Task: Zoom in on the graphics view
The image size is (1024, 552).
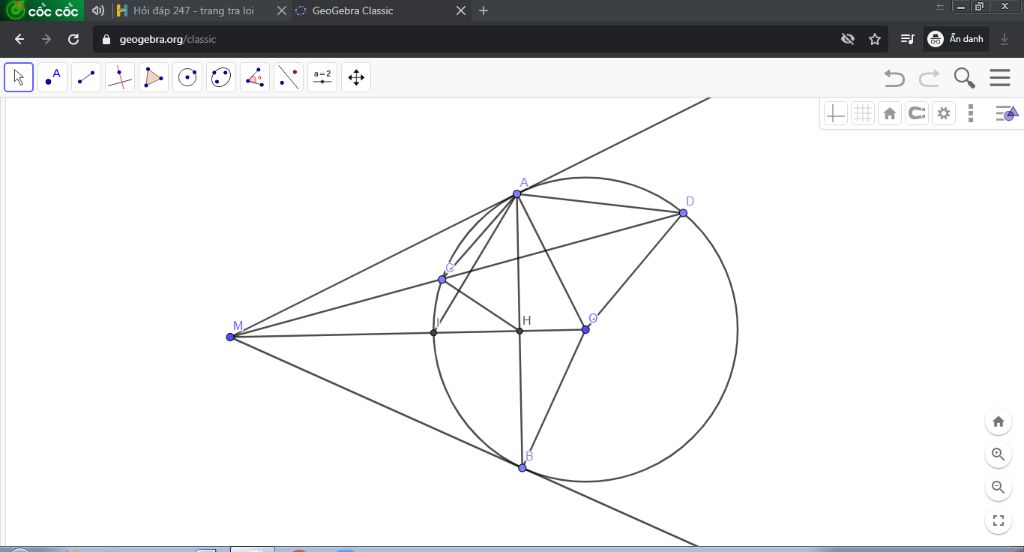Action: [998, 454]
